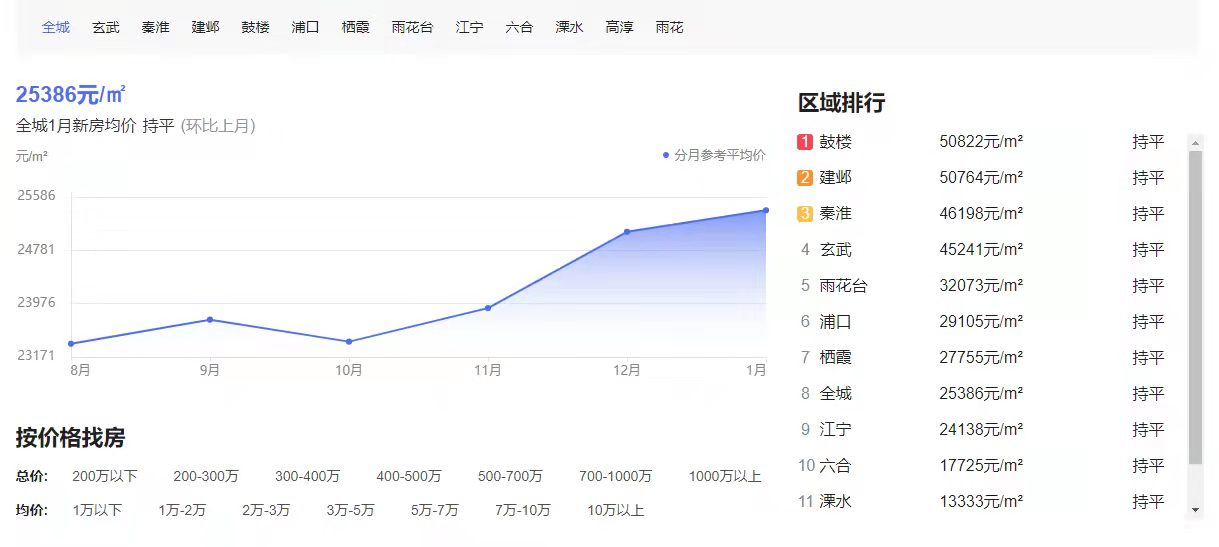1219x547 pixels.
Task: Select the 12月 data point on chart
Action: coord(627,232)
